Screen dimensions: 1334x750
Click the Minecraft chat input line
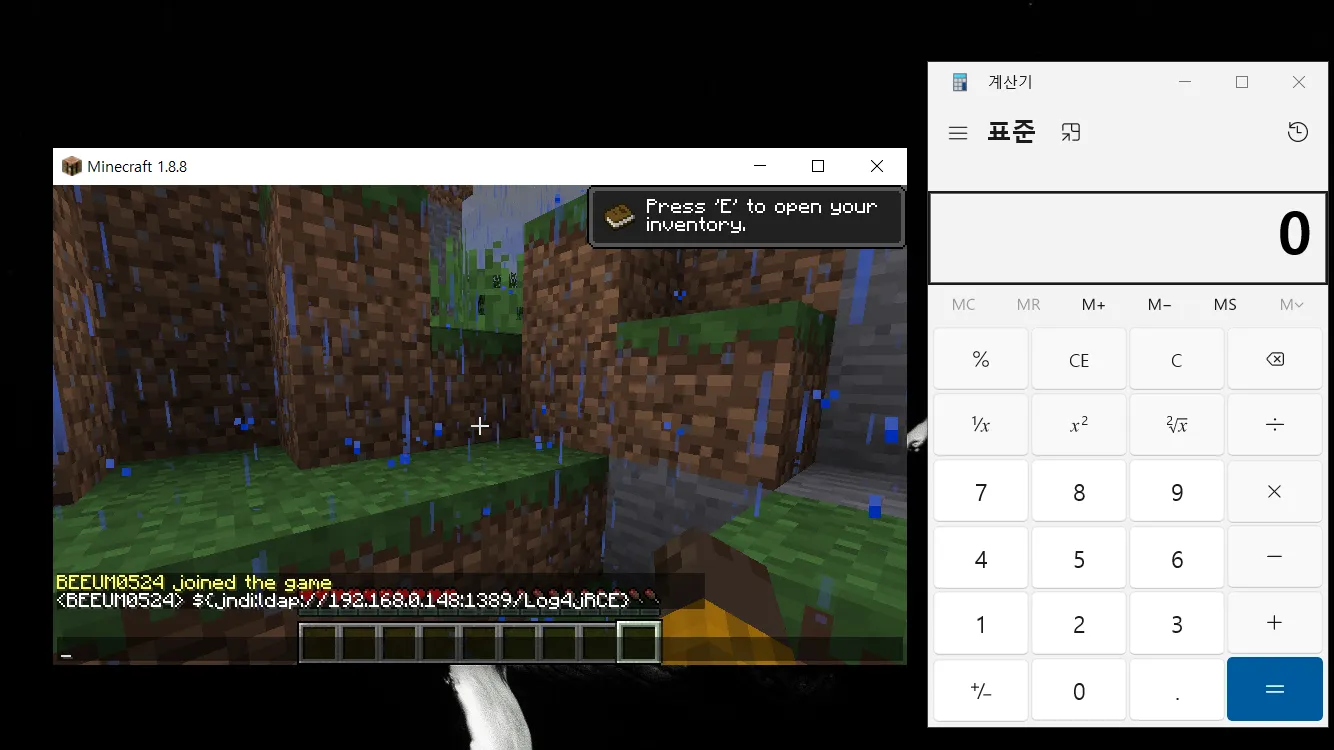click(480, 651)
